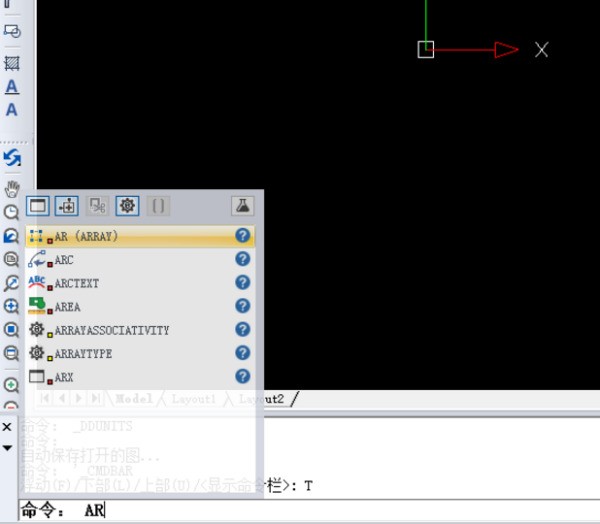Toggle the disabled scissors filter button in popup
This screenshot has height=524, width=600.
point(97,206)
